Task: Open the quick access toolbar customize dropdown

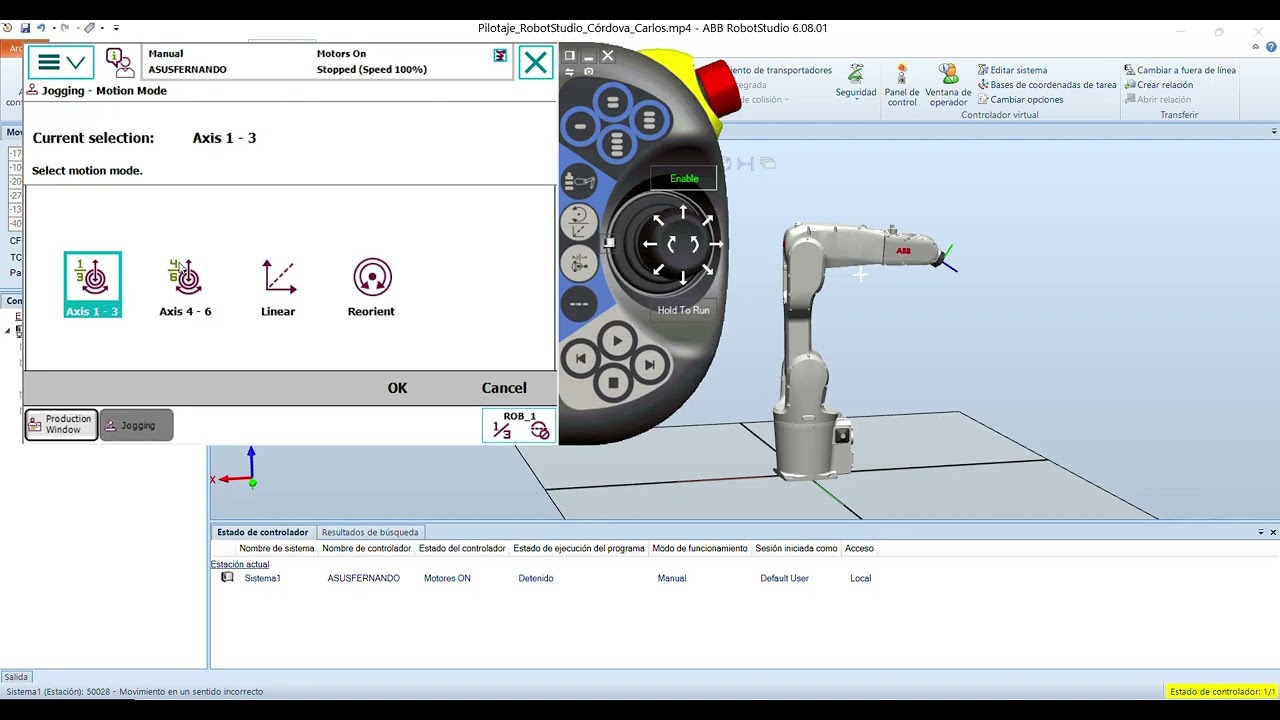Action: [116, 28]
